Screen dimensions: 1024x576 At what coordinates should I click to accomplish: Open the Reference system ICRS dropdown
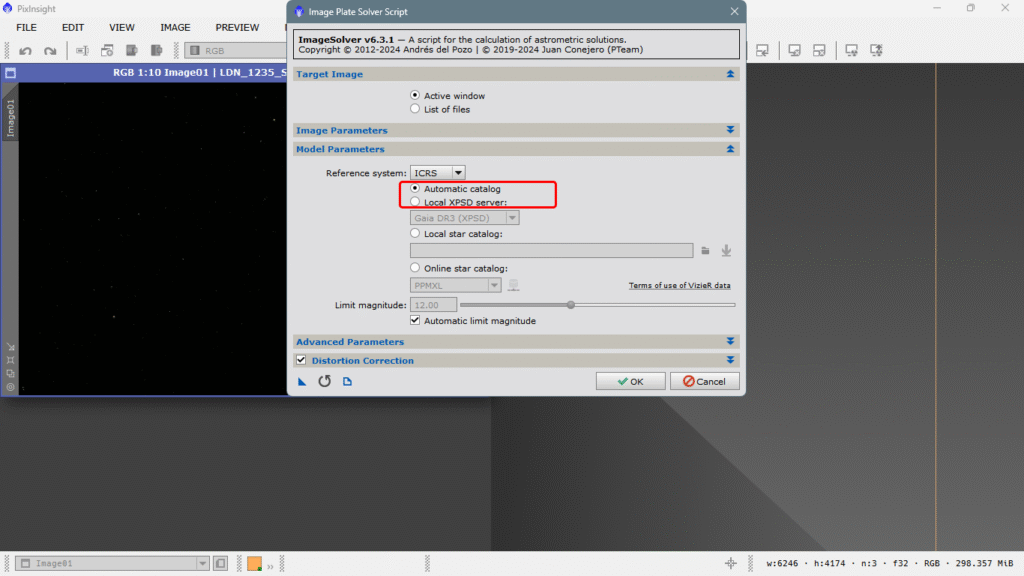pos(438,173)
